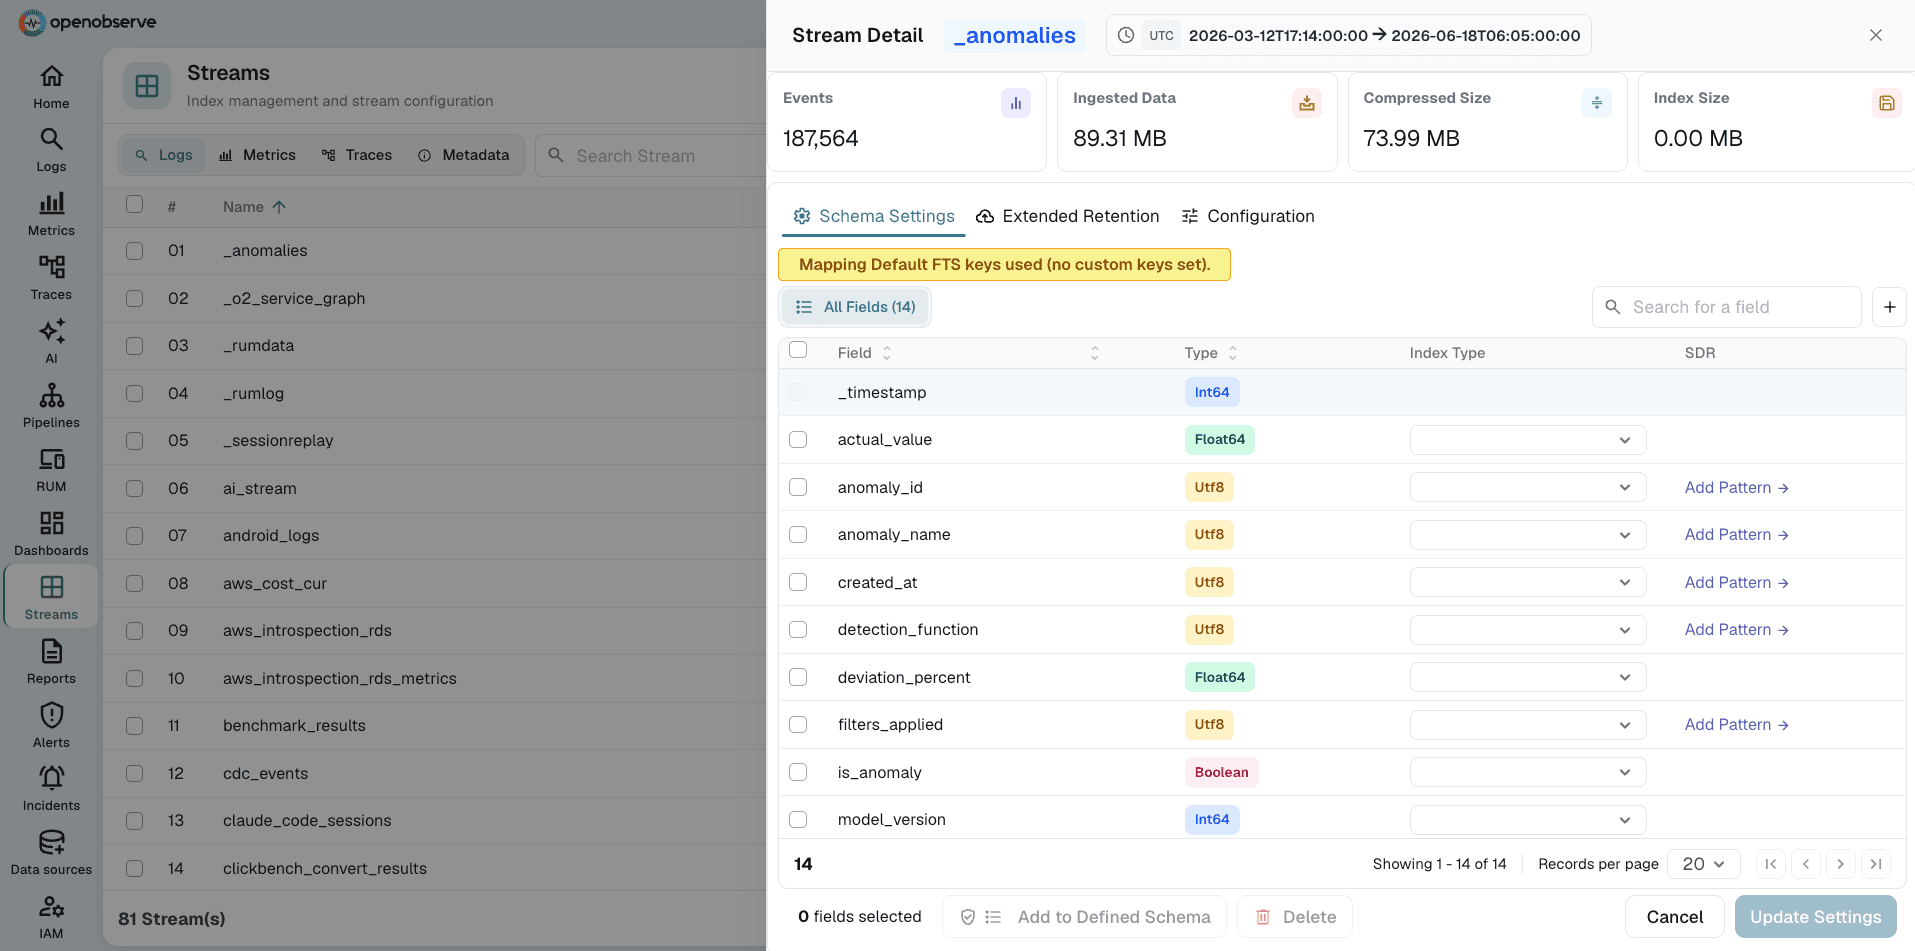Click Add Pattern for detection_function

coord(1736,630)
